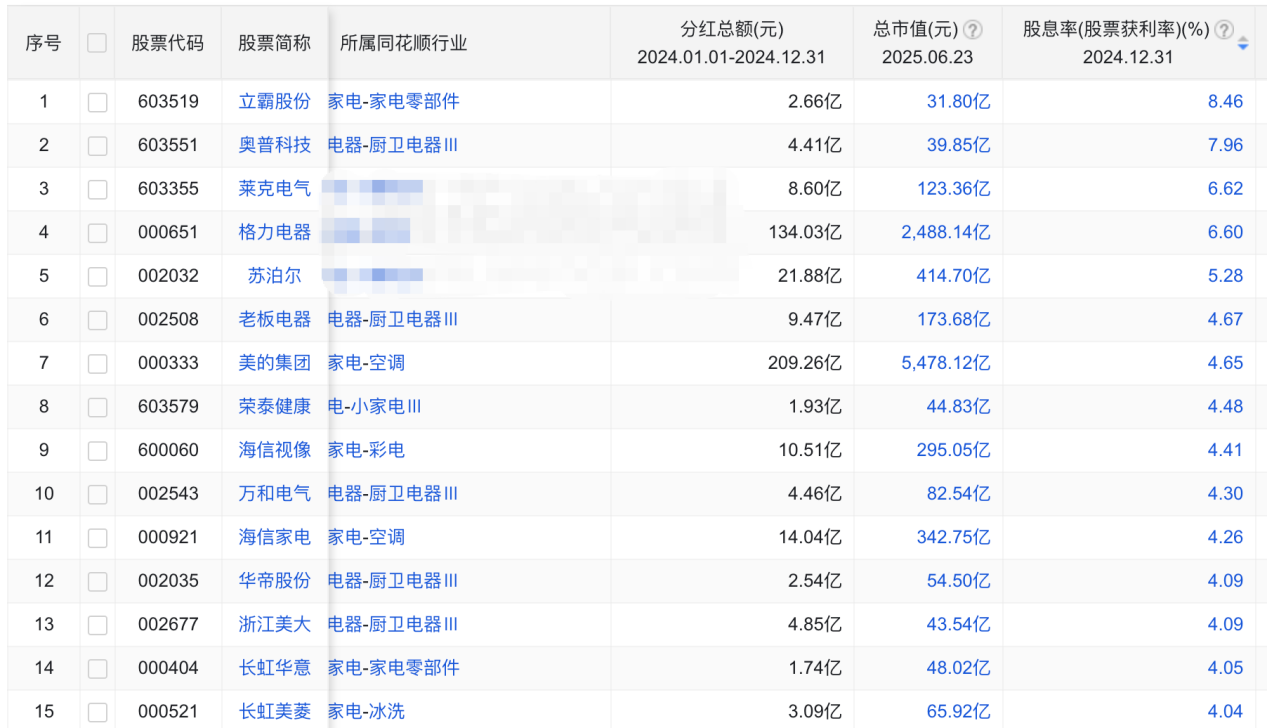Check the box for 莱克电气 row
The image size is (1267, 728).
[x=97, y=189]
